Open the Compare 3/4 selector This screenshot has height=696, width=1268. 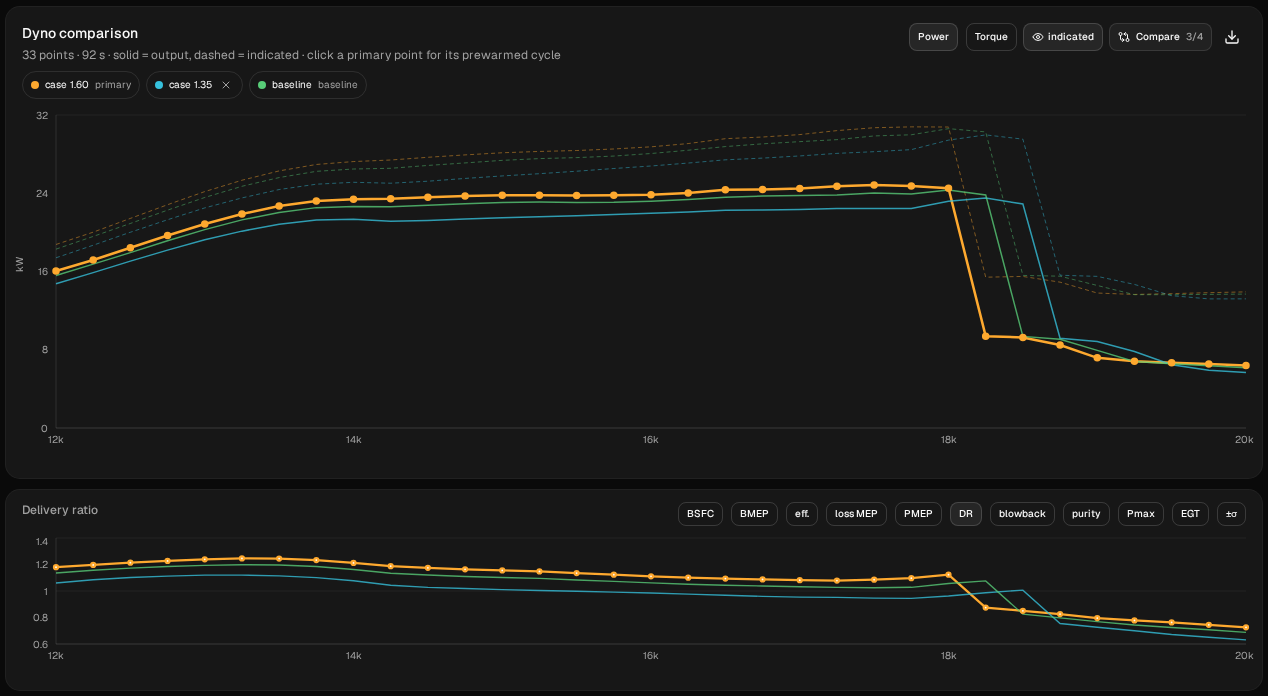(1160, 37)
